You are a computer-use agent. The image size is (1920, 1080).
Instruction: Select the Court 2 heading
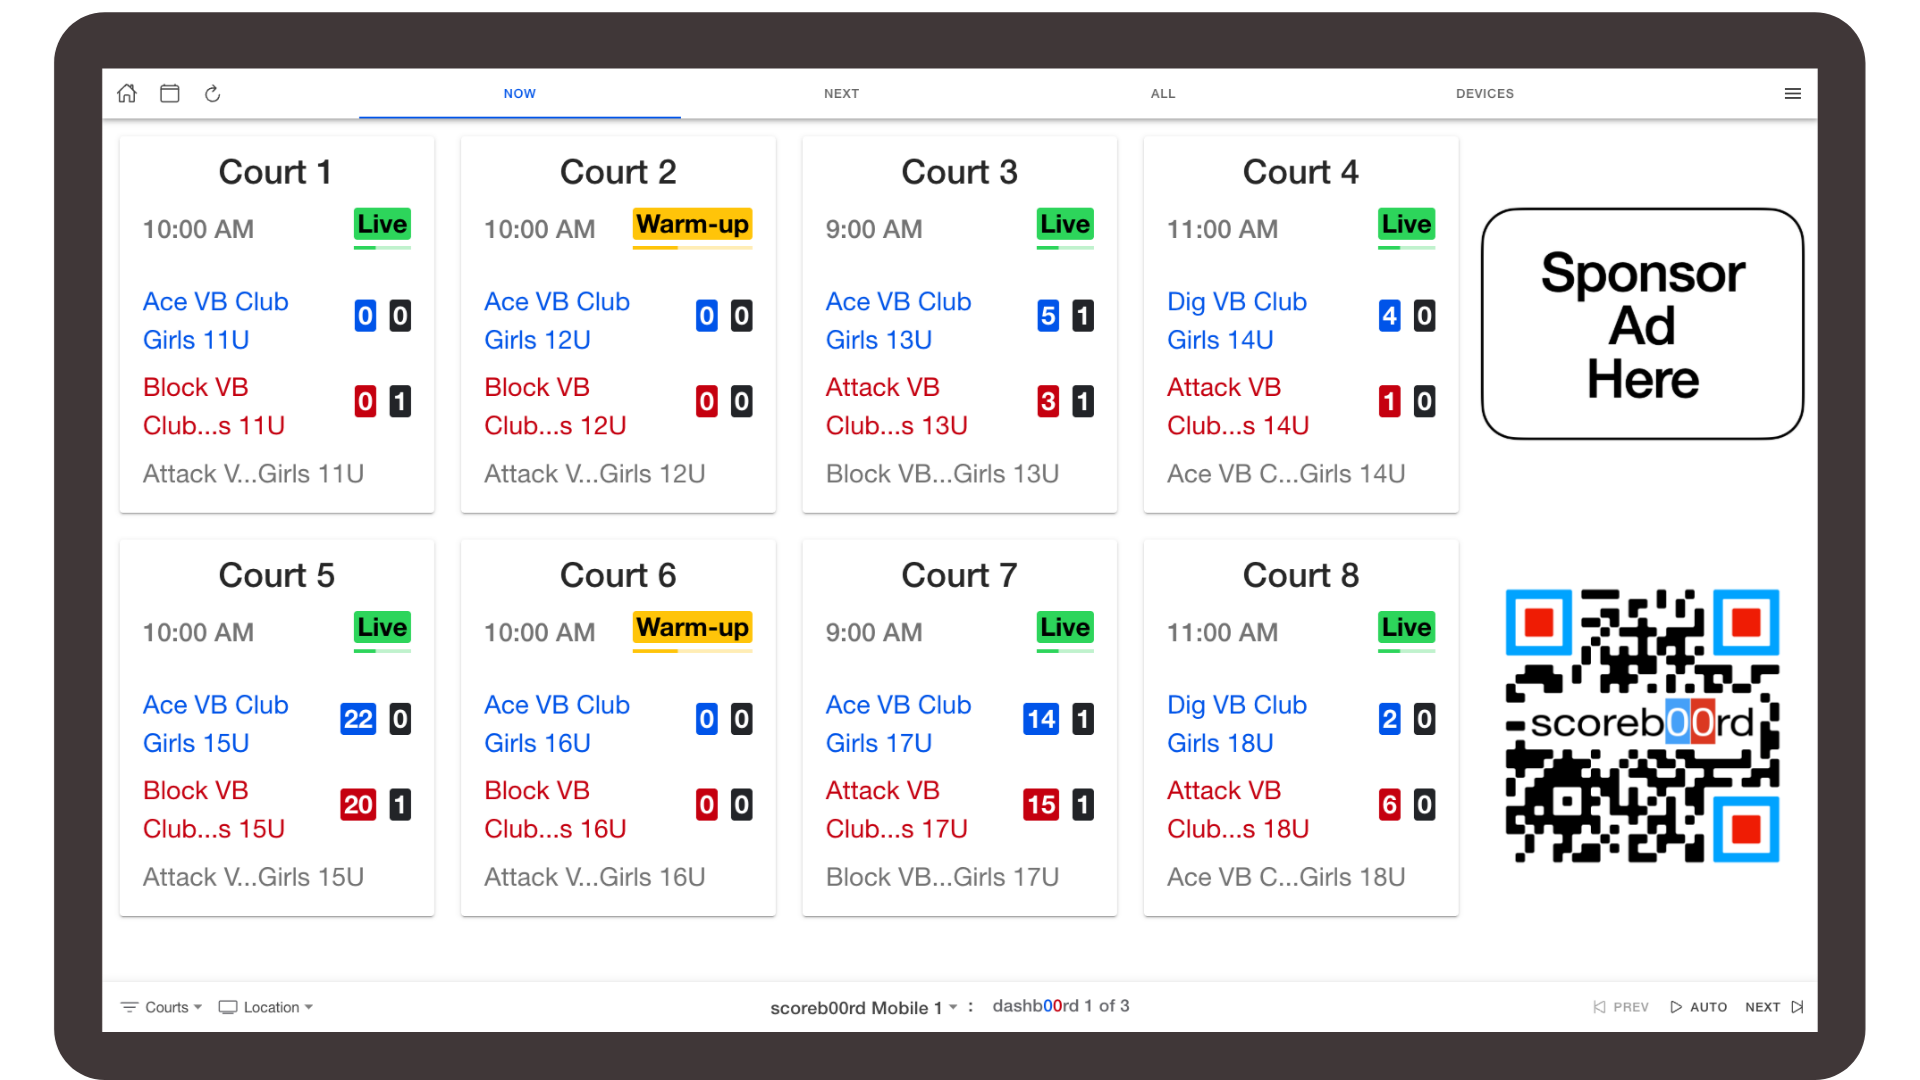tap(618, 172)
